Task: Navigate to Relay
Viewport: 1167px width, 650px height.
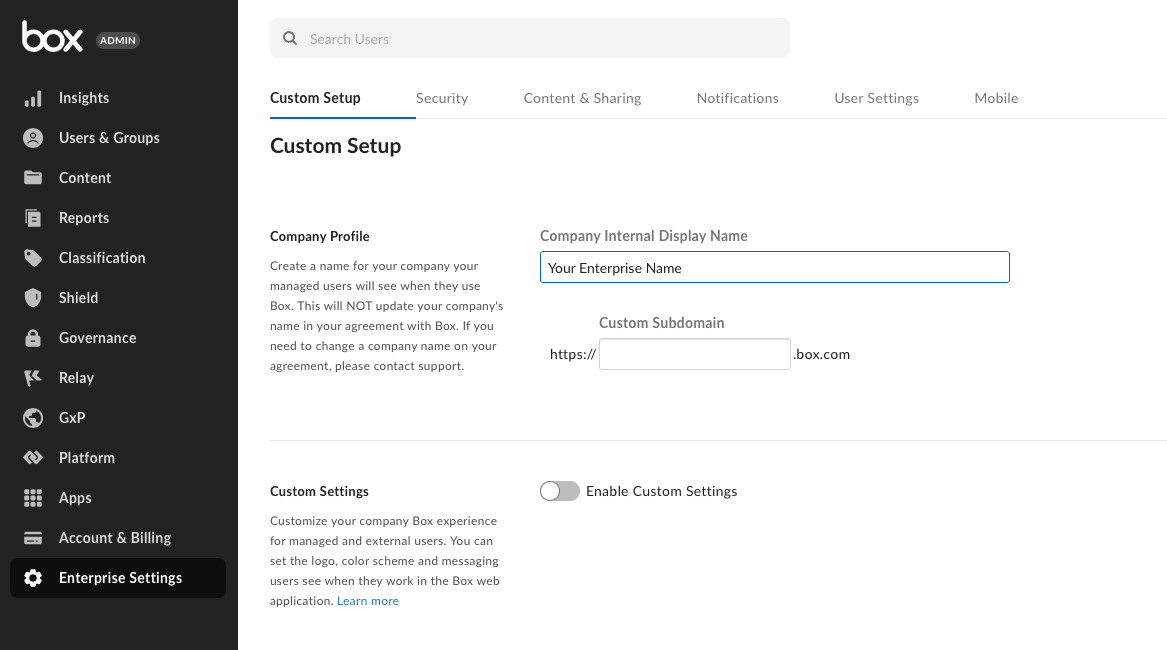Action: coord(75,378)
